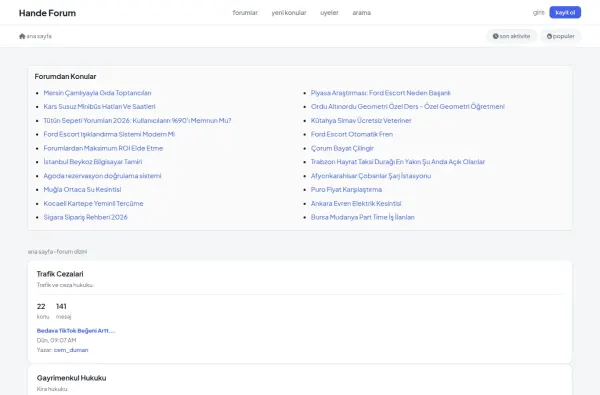
Task: Open Mersin Çamlıyayla Gıda Toptancıları topic
Action: [x=97, y=93]
